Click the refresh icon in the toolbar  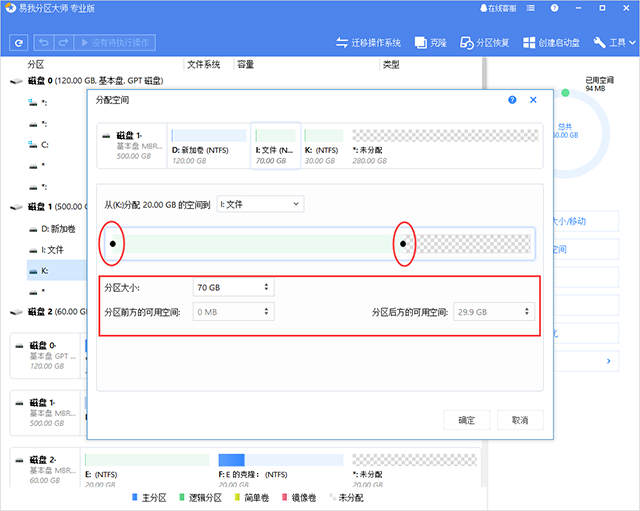[x=18, y=43]
